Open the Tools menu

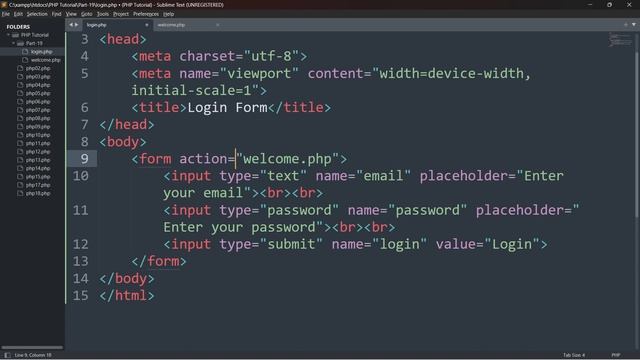tap(103, 14)
